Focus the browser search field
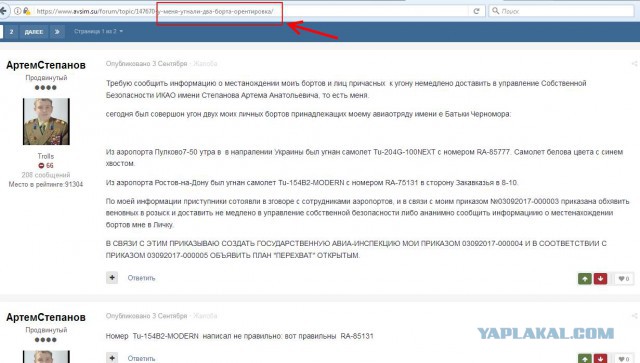The image size is (640, 363). tap(562, 11)
